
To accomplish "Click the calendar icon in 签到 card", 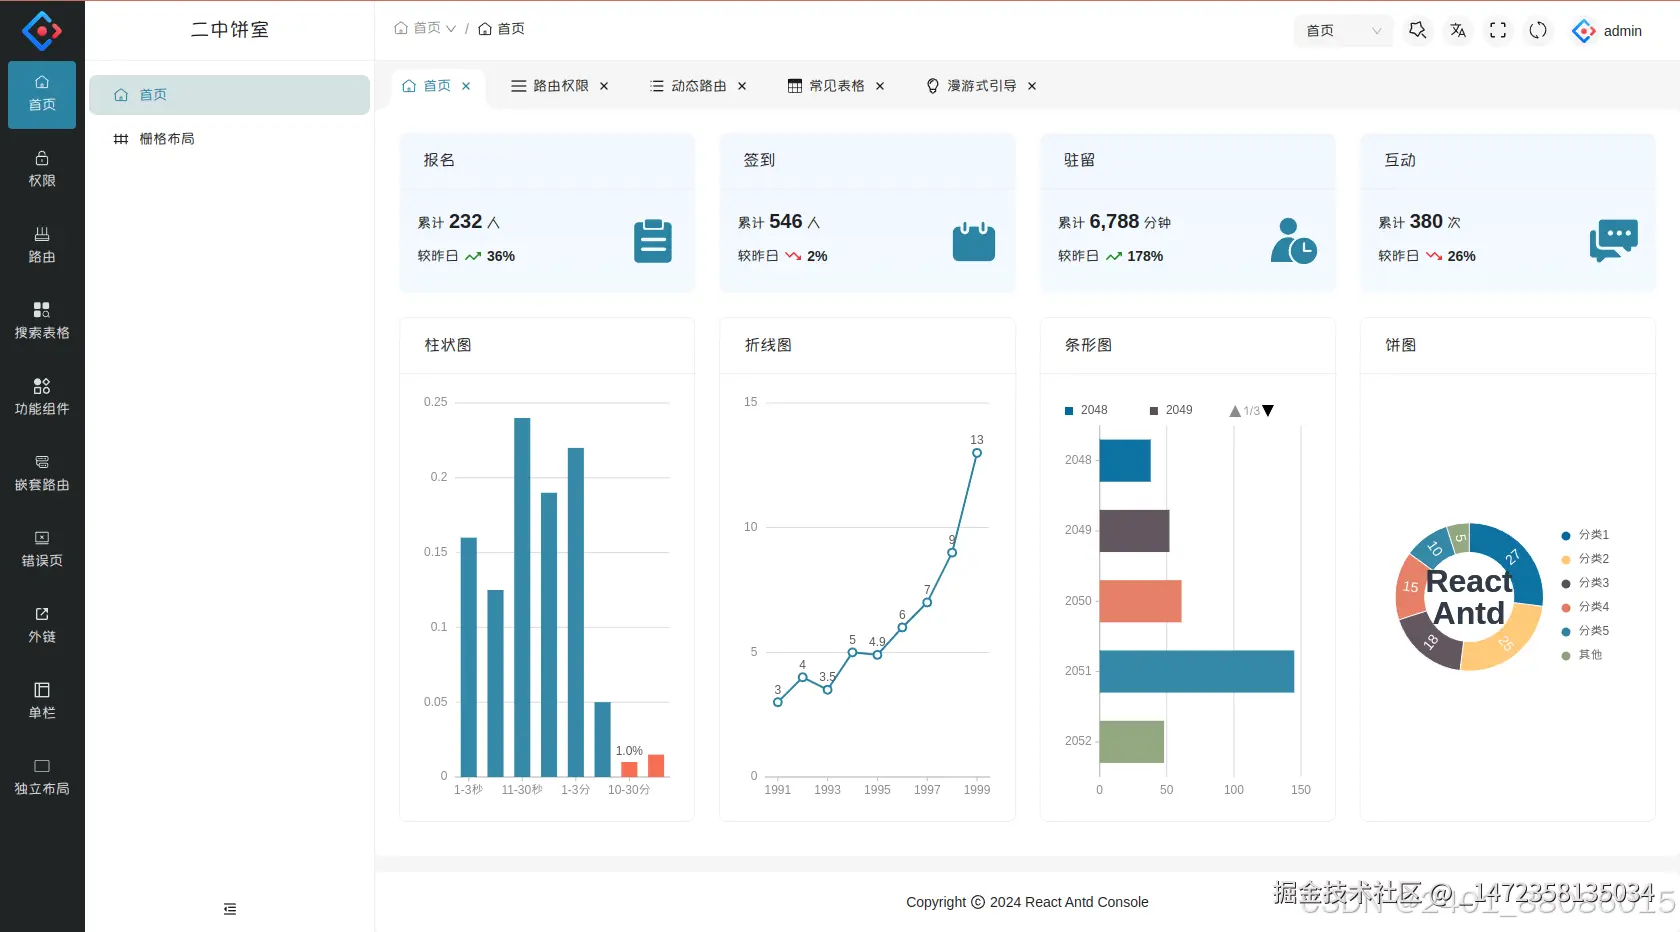I will tap(974, 241).
